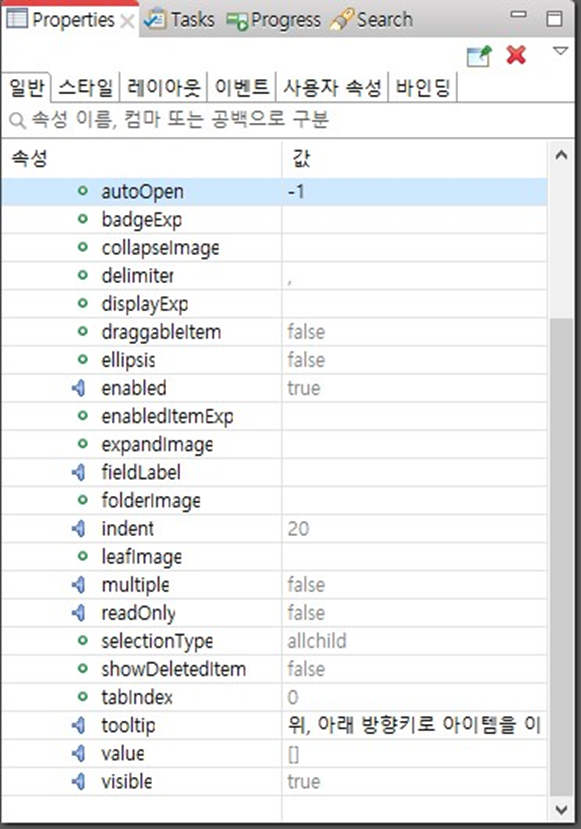Screen dimensions: 581x829
Task: Click the pin property to editor icon
Action: [479, 55]
